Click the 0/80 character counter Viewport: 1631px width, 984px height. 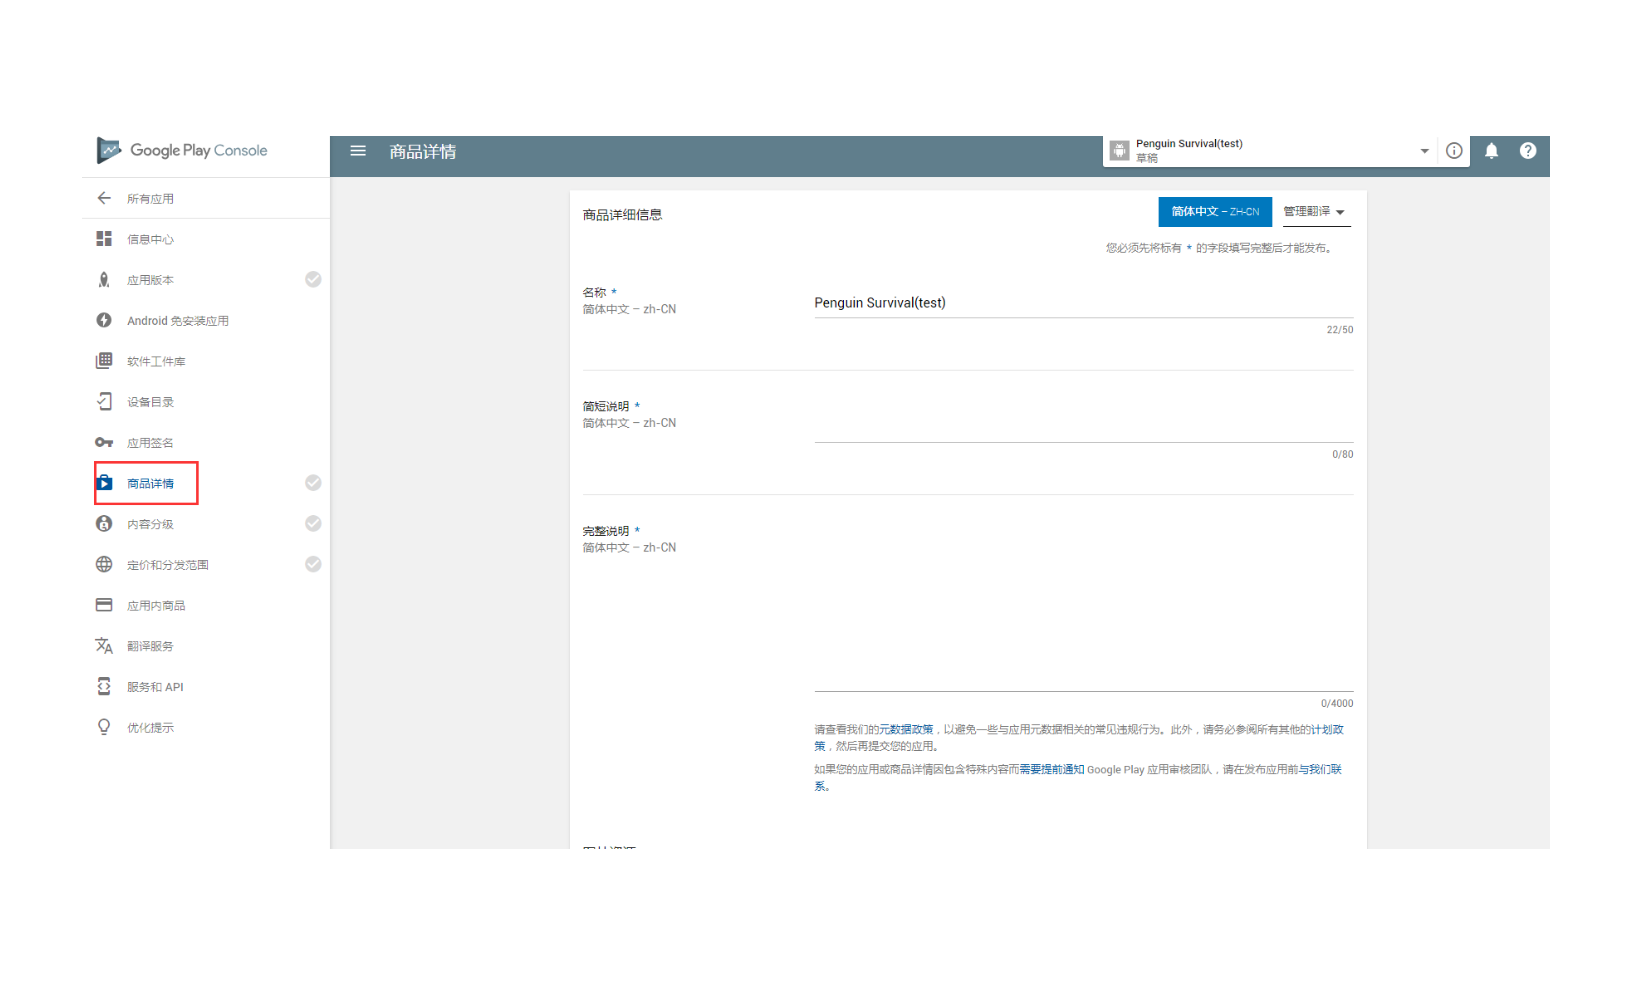click(1343, 455)
